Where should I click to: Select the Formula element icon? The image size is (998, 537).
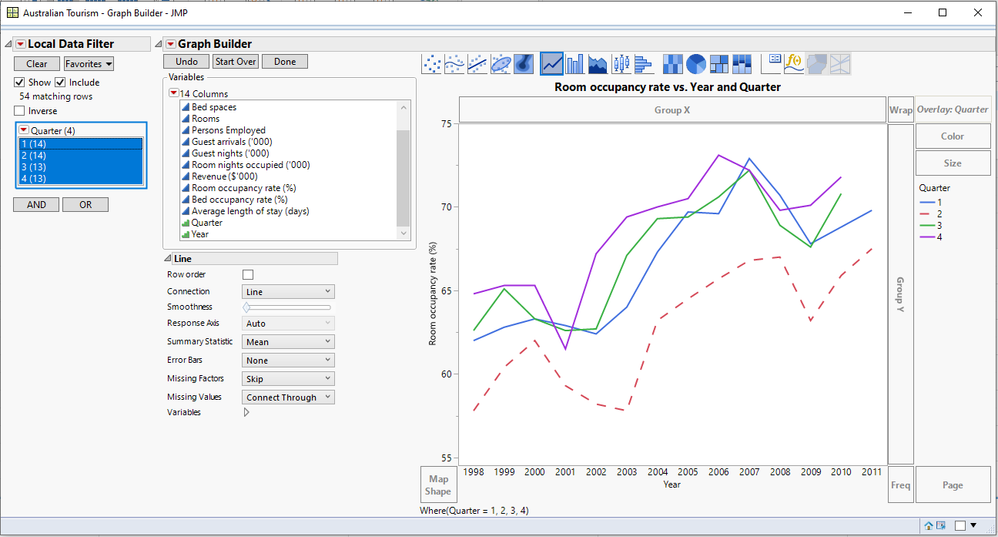point(794,64)
